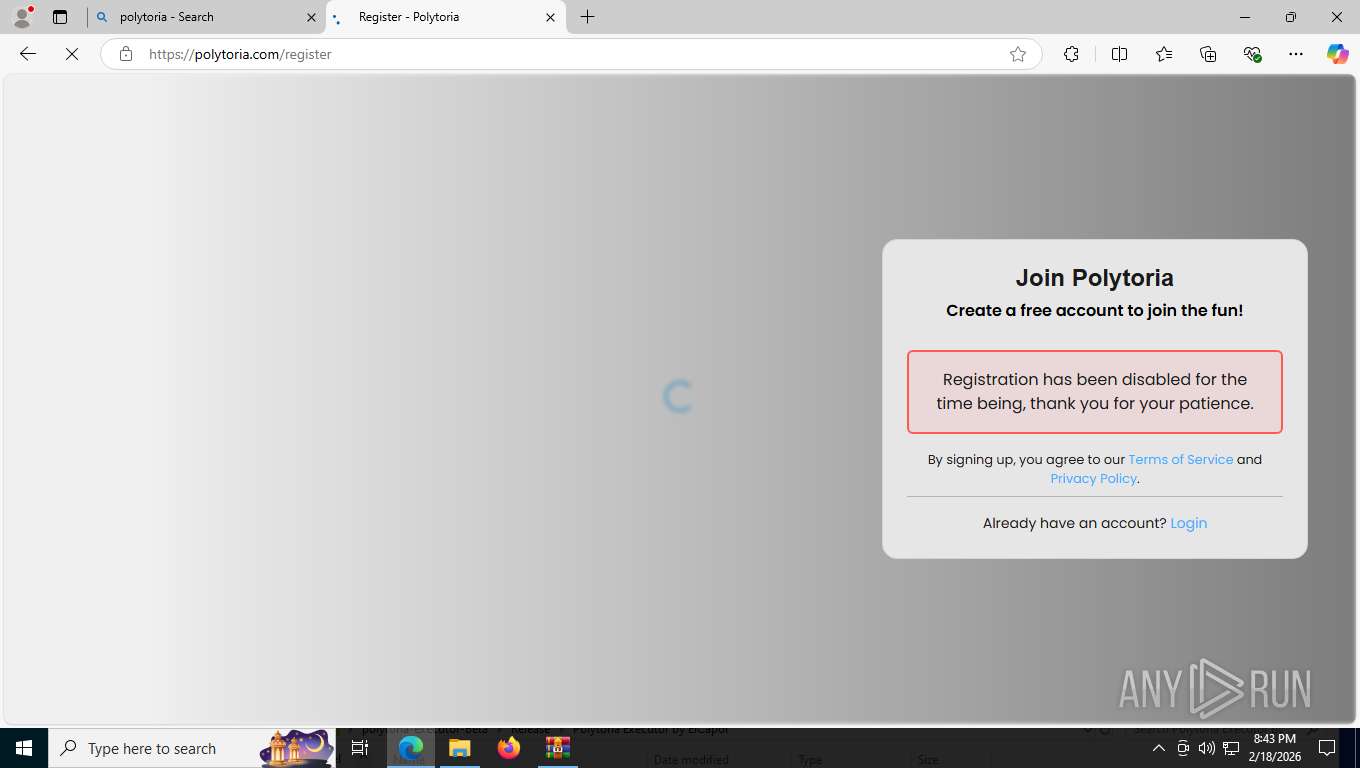
Task: Open the notification center icon
Action: [x=1327, y=748]
